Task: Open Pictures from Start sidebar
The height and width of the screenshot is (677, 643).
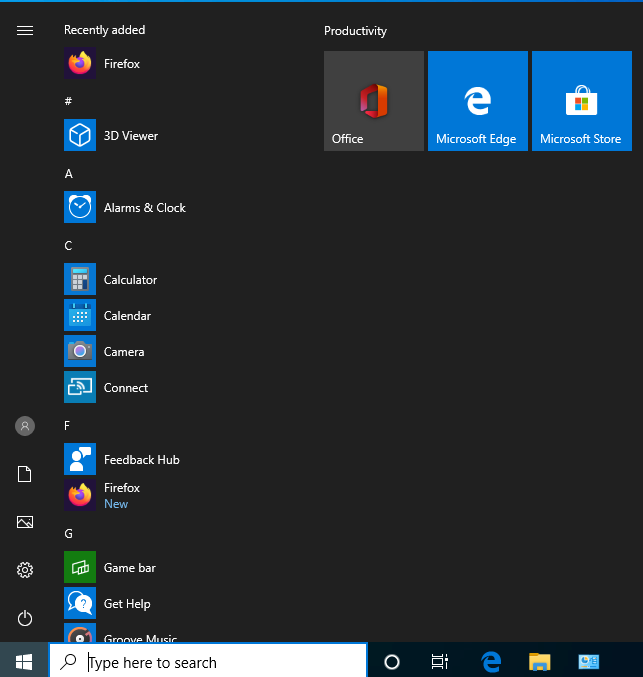Action: tap(25, 522)
